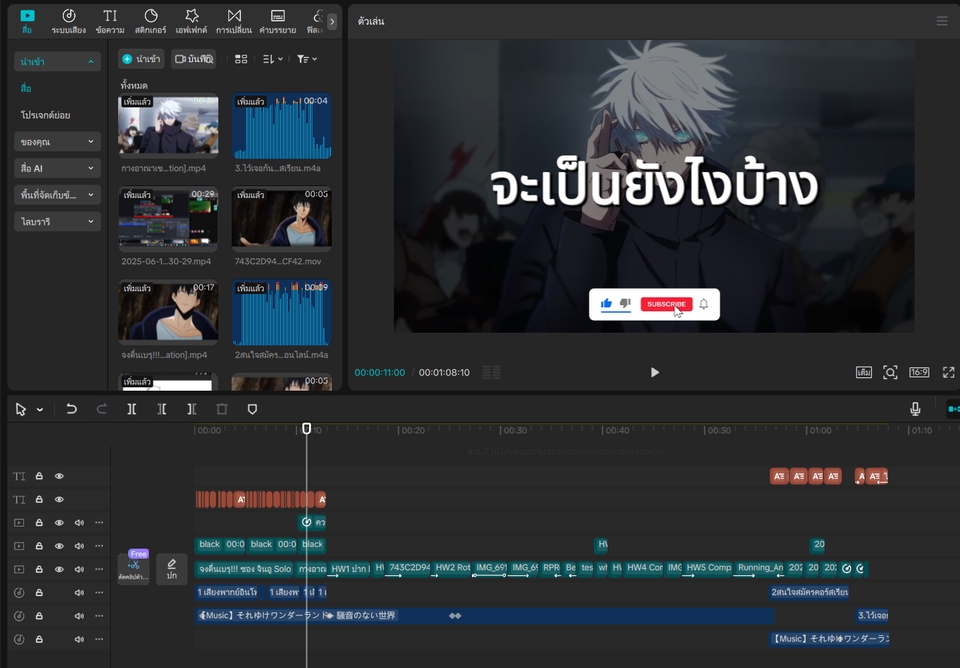Delete right of playhead tool
The width and height of the screenshot is (960, 668).
coord(192,409)
